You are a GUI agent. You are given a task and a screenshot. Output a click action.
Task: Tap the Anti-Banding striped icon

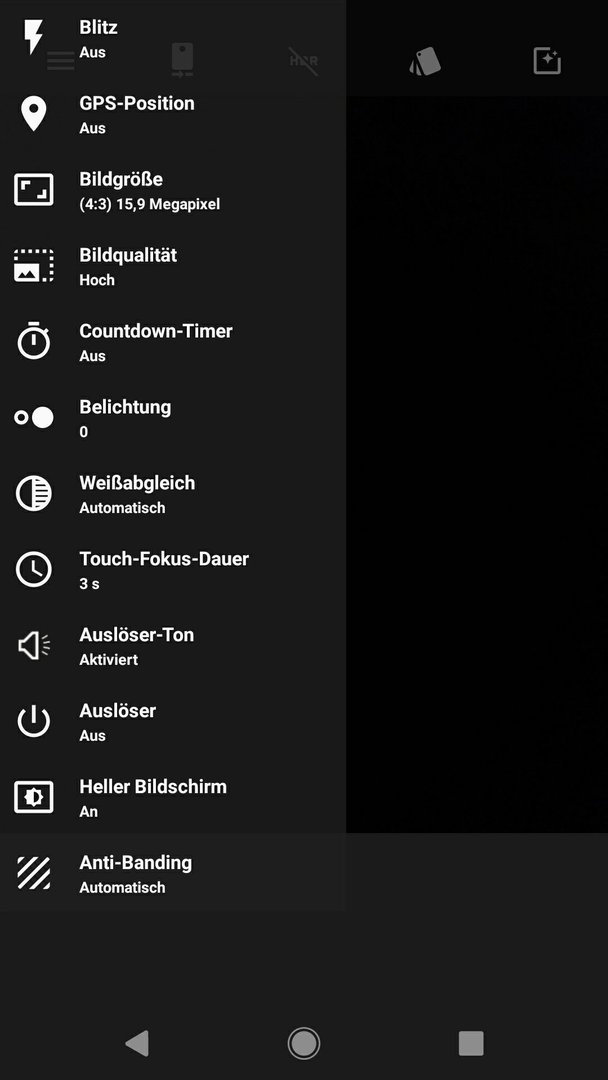point(34,873)
